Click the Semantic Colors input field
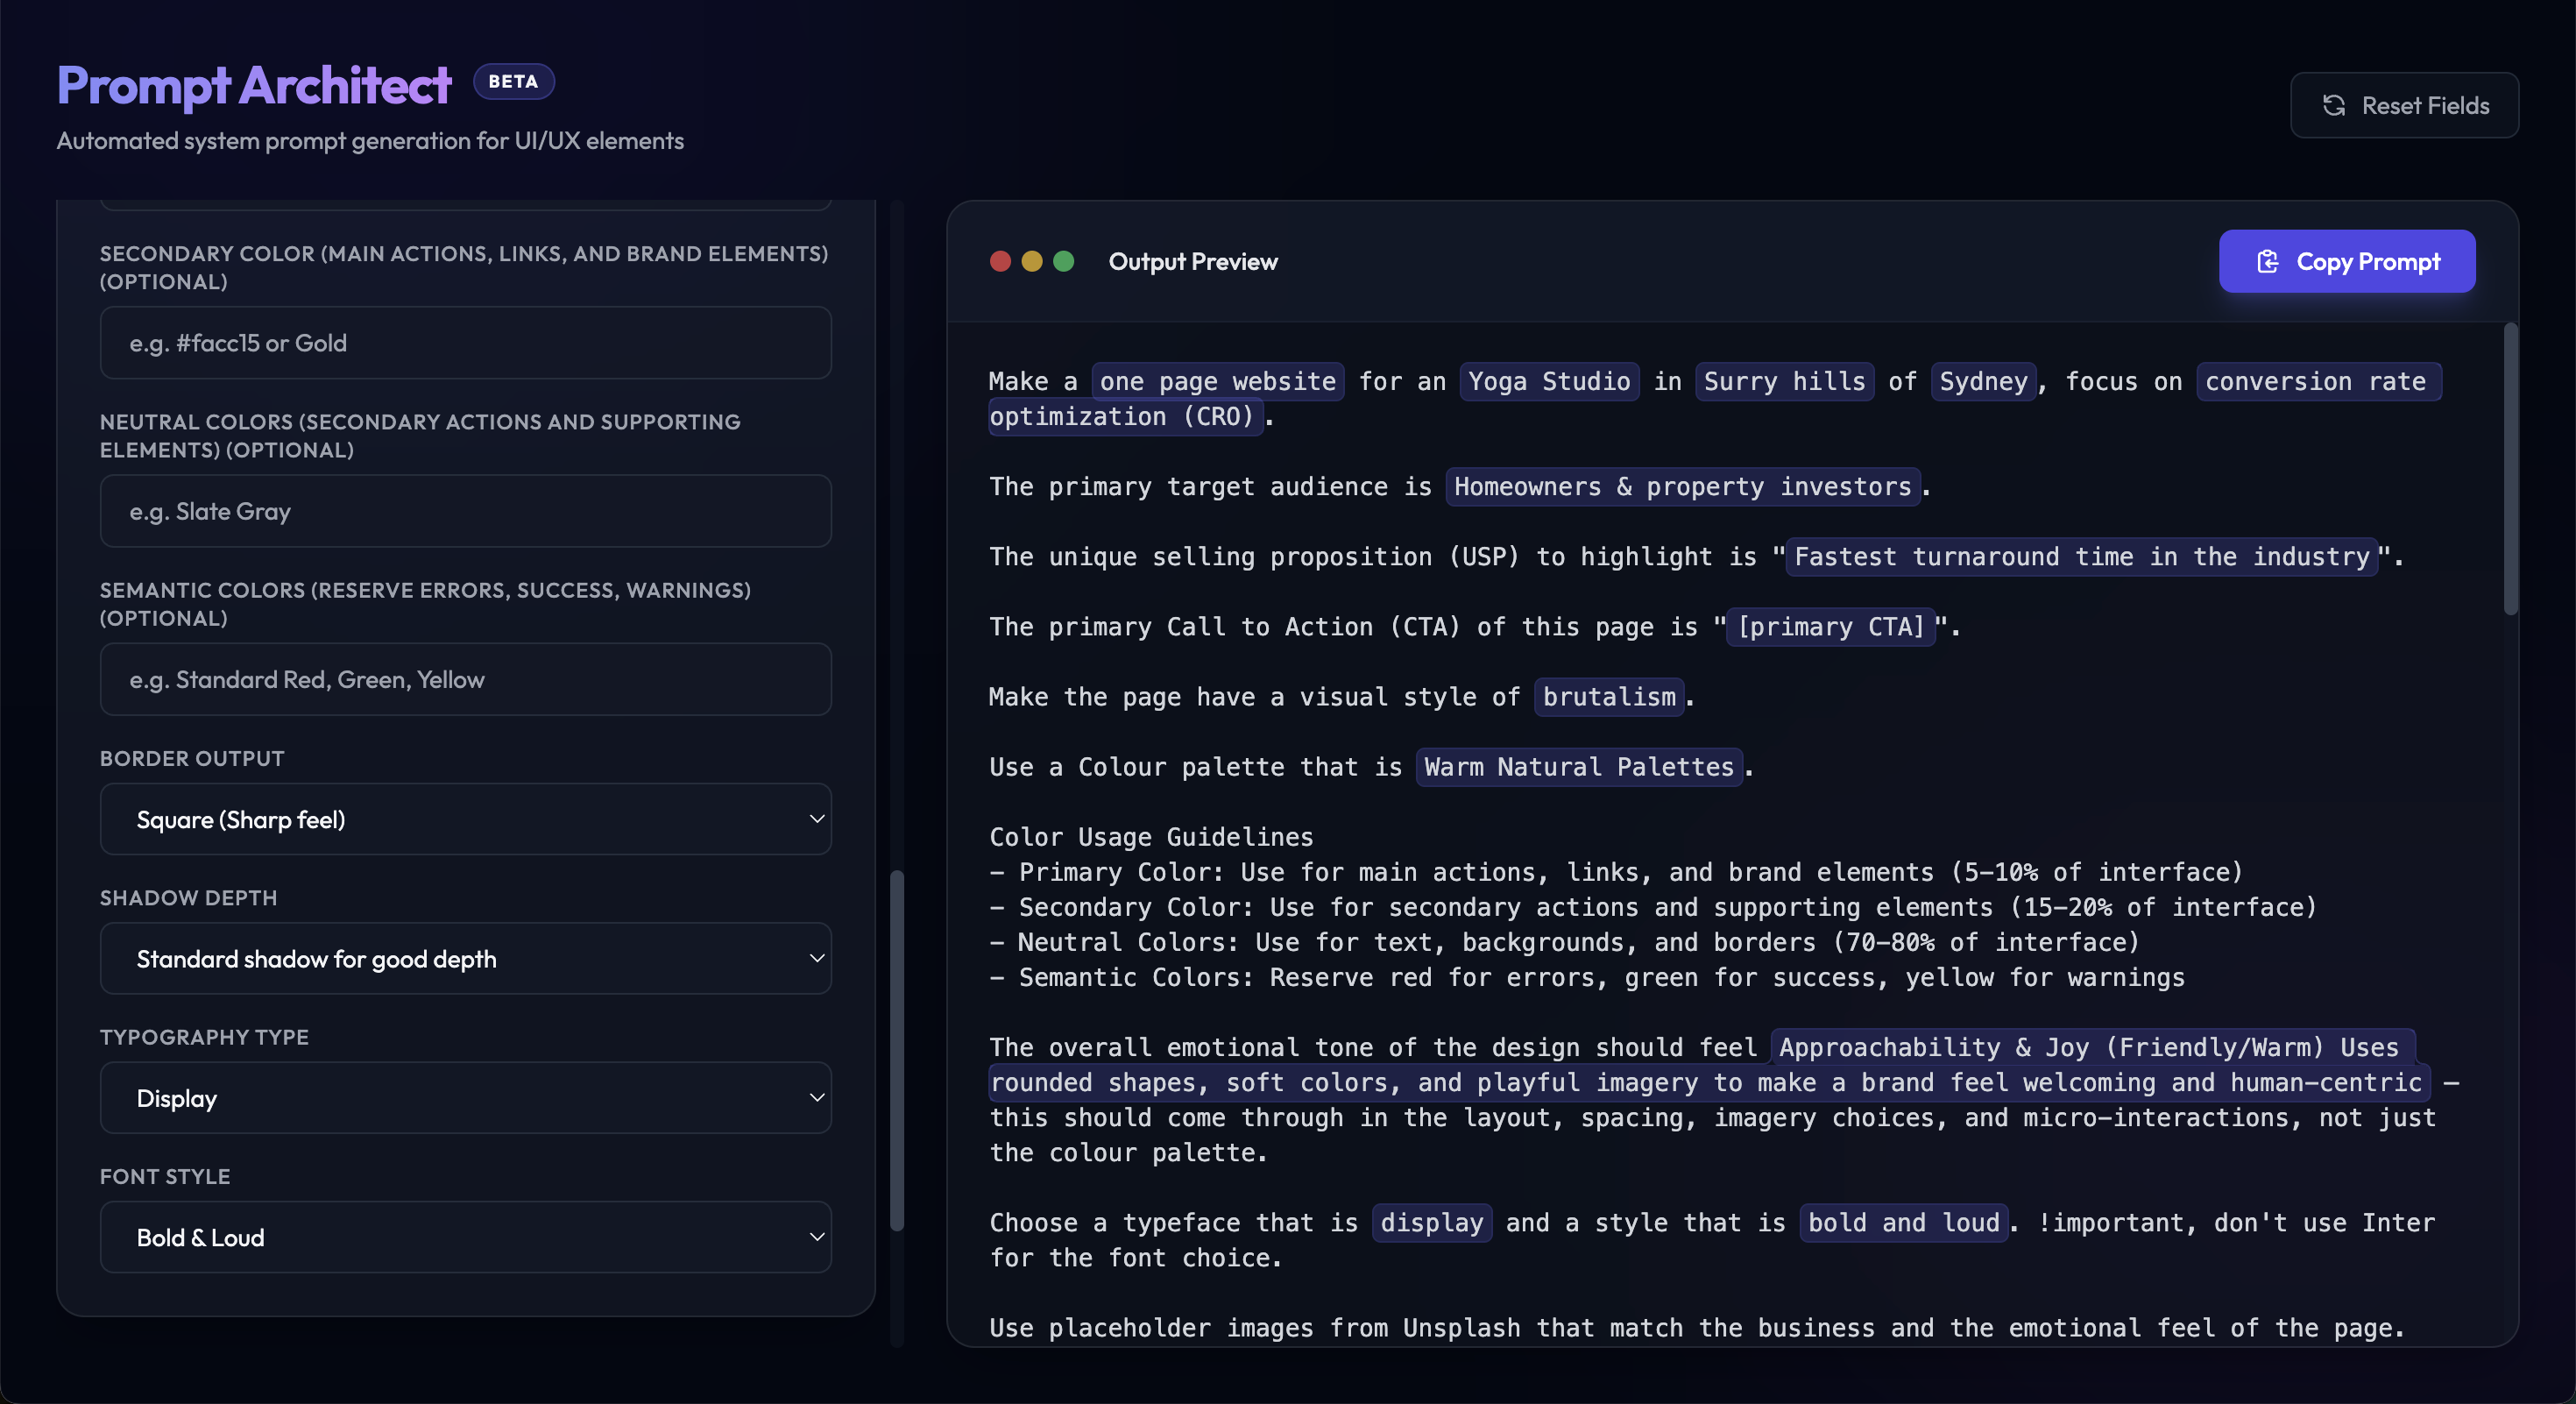 (465, 679)
